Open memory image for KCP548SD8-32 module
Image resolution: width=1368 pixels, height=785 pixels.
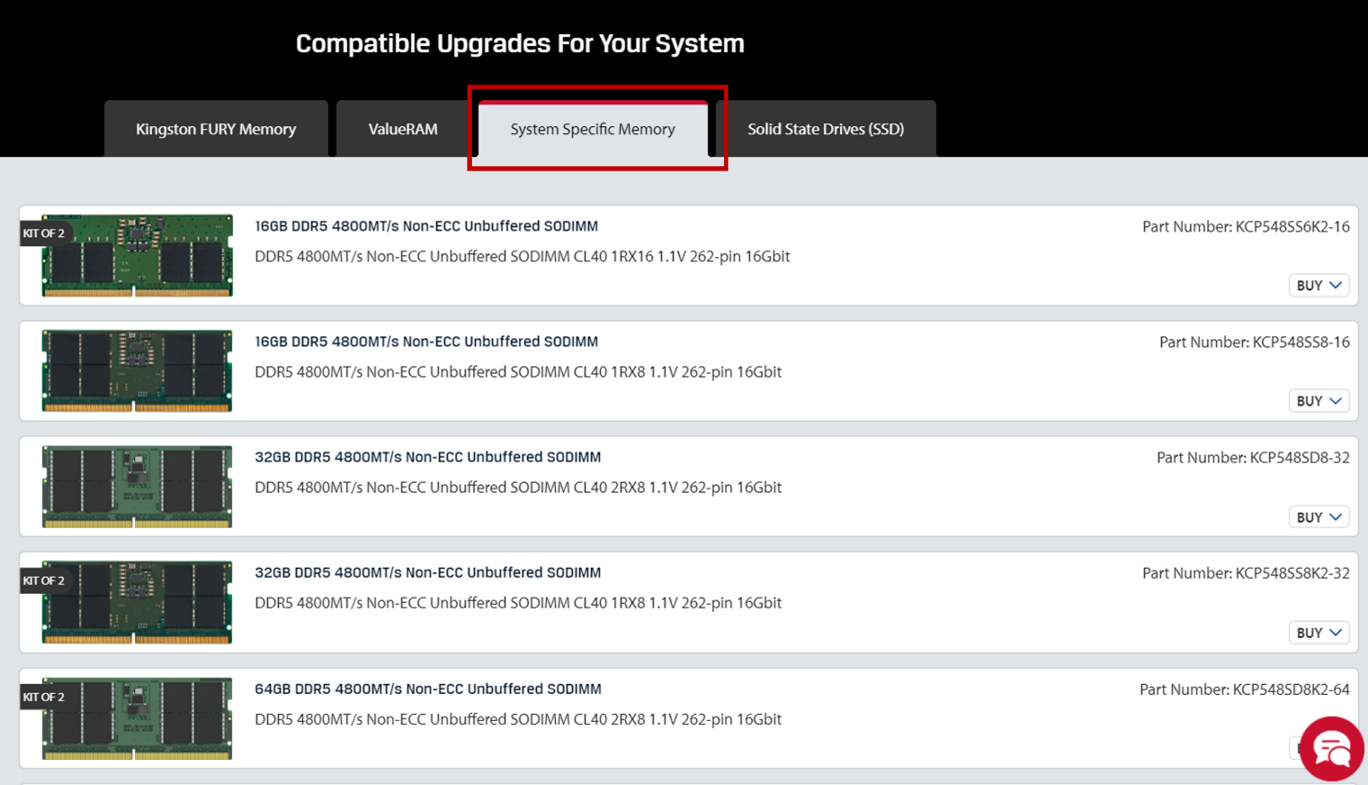[137, 487]
